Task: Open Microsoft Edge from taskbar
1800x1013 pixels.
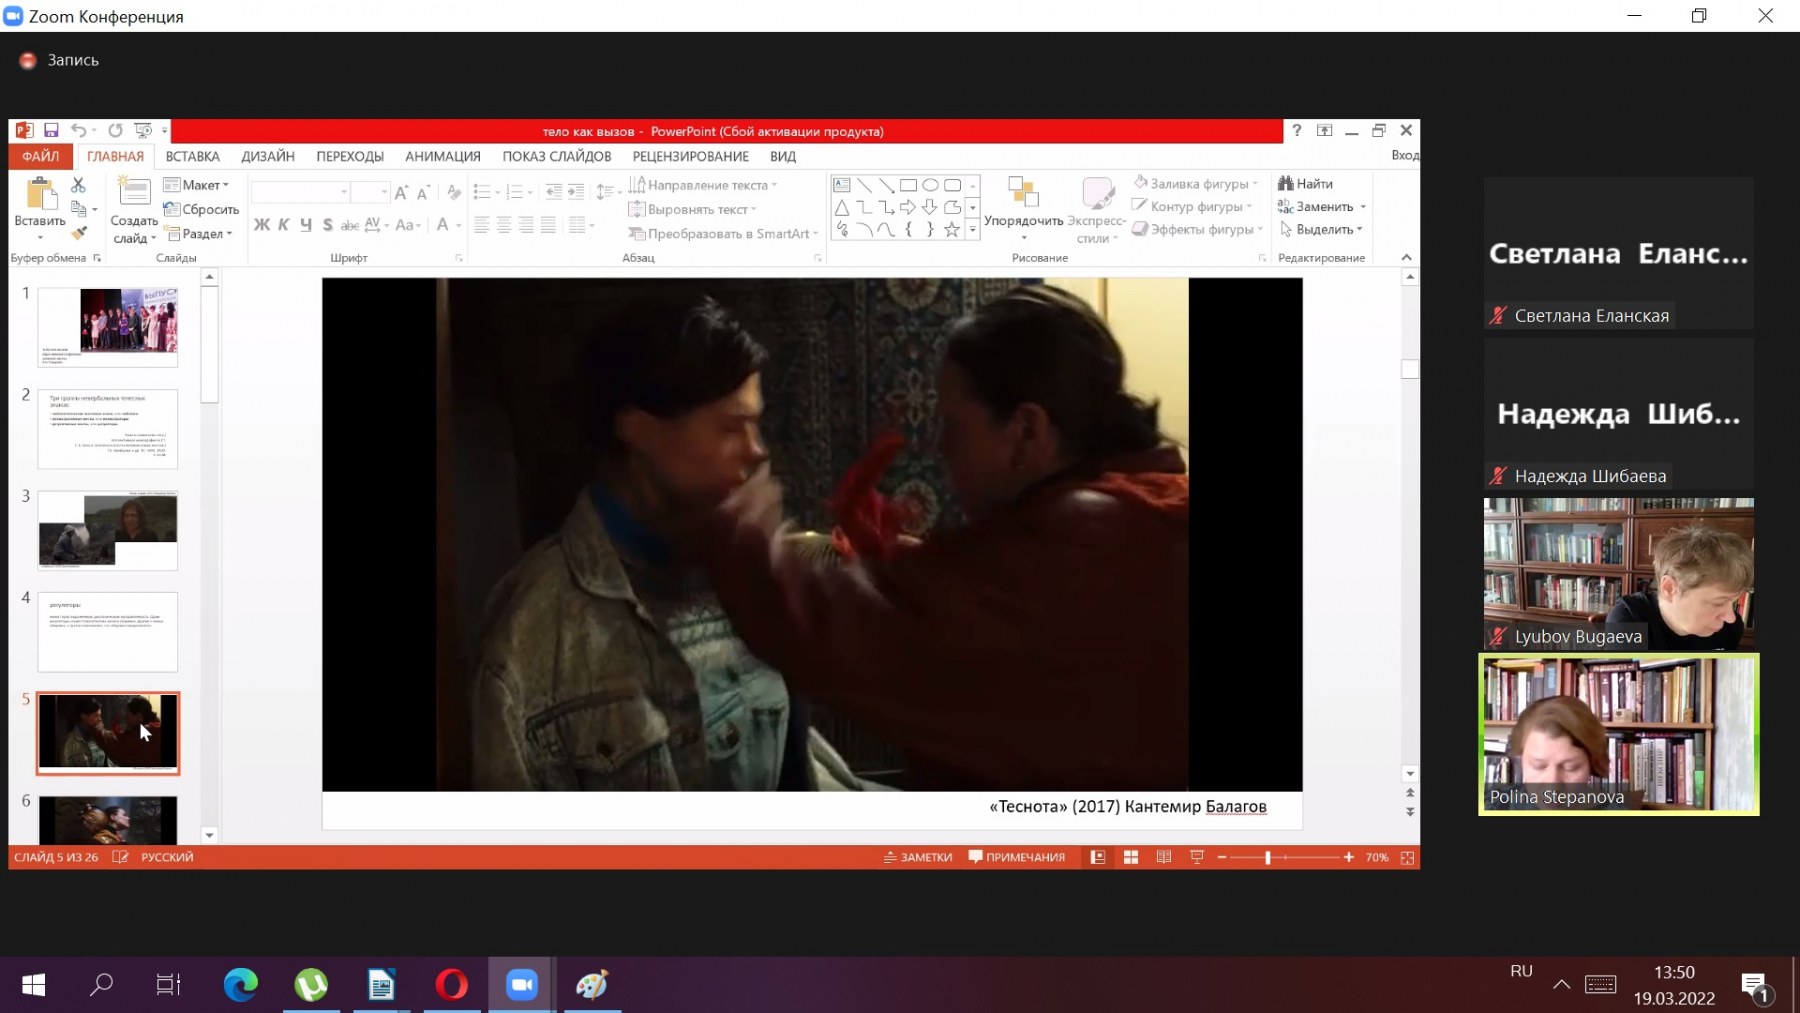Action: [x=240, y=985]
